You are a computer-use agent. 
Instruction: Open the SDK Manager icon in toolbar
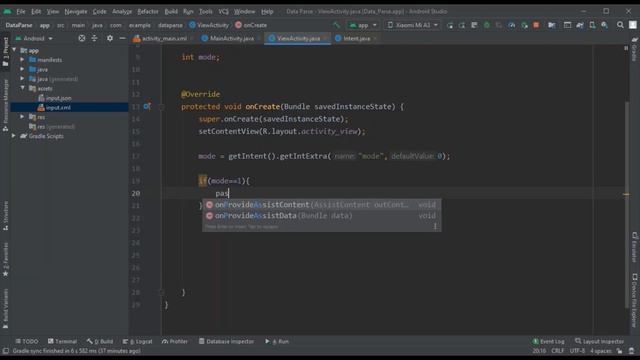pos(604,25)
